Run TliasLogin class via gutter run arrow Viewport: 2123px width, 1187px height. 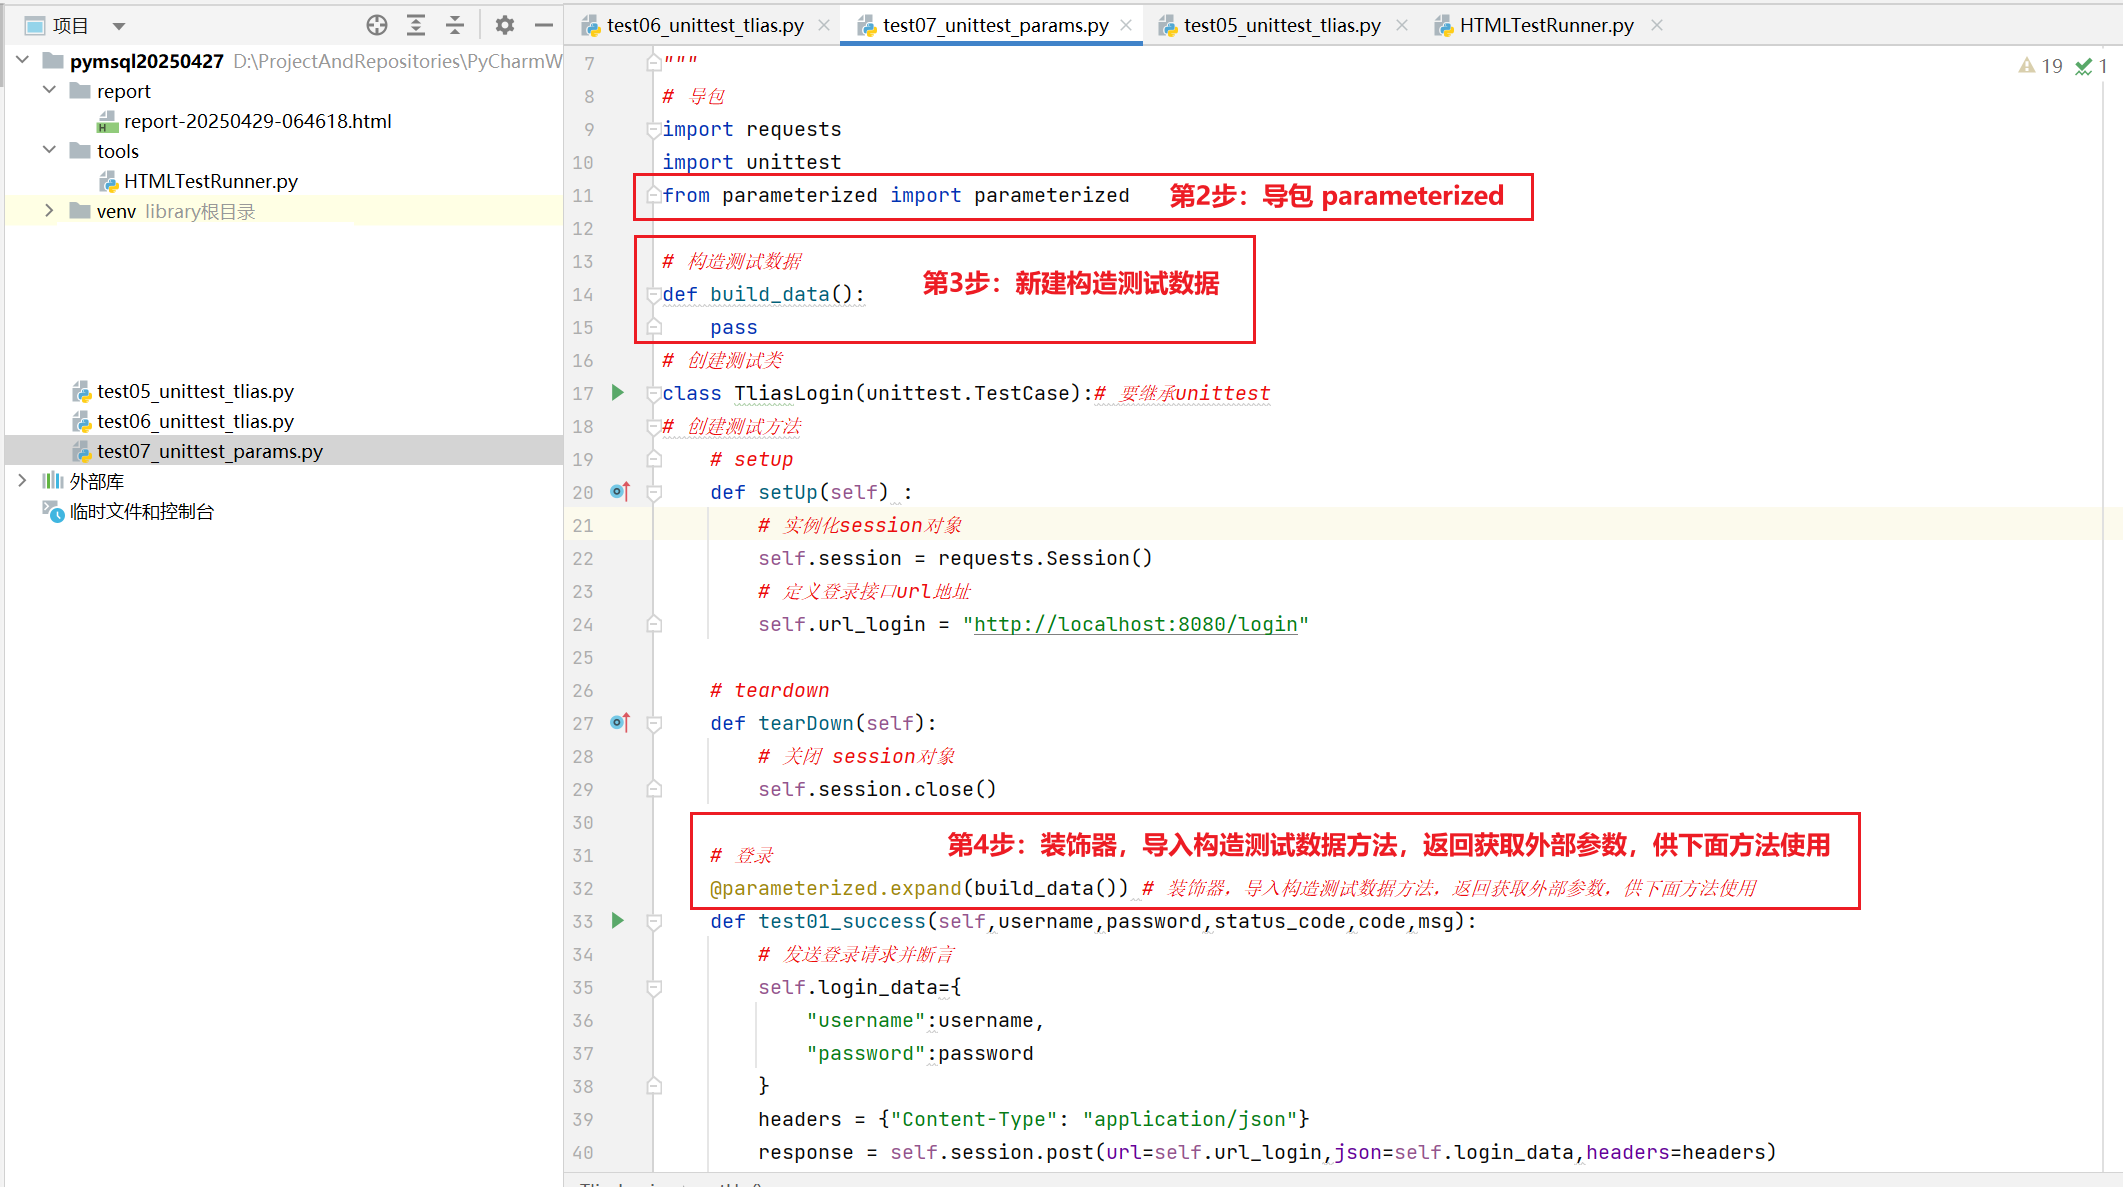pyautogui.click(x=618, y=393)
